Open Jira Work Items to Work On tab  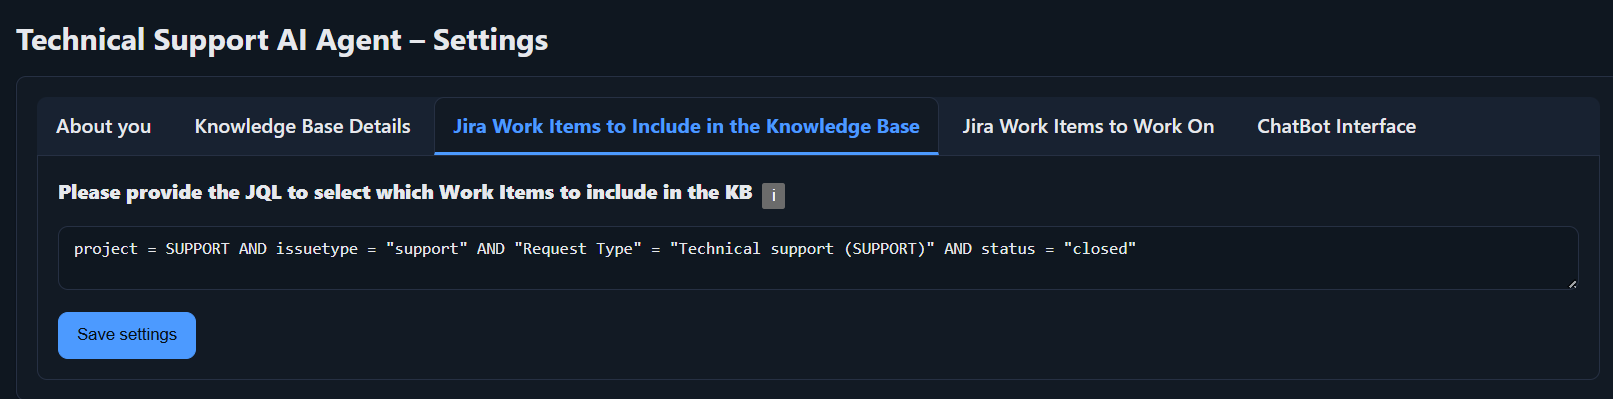[1088, 127]
